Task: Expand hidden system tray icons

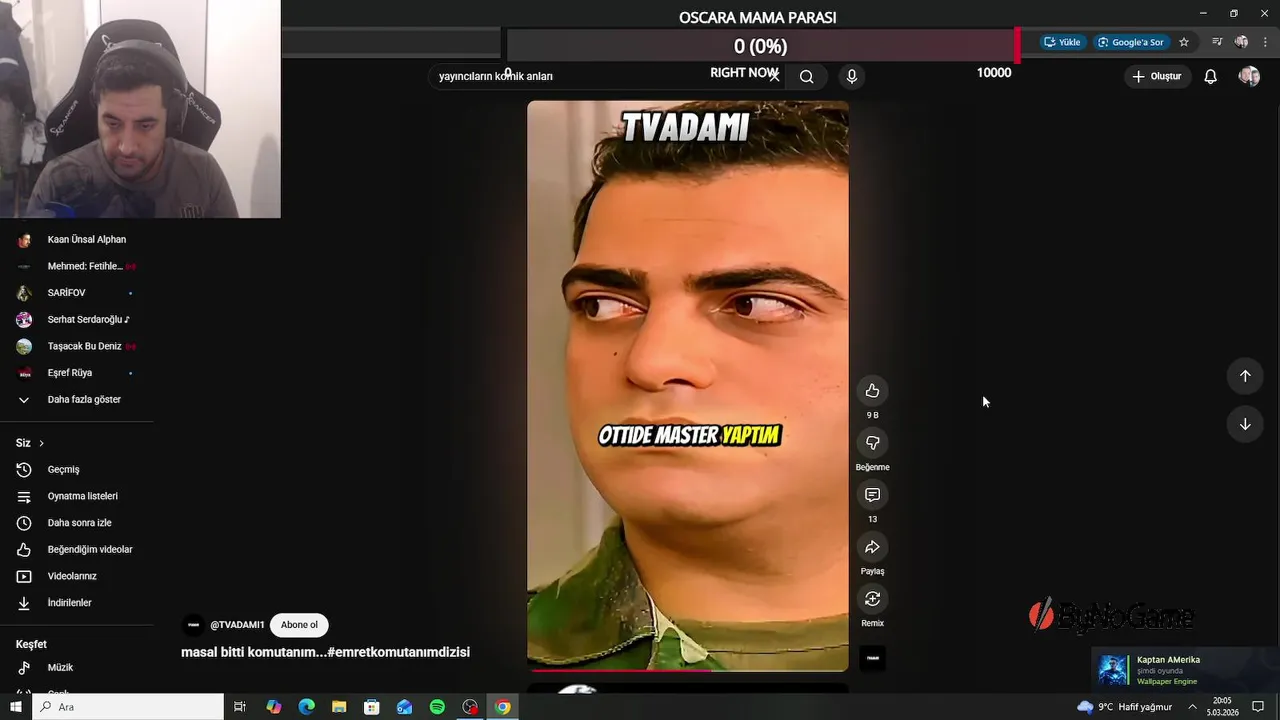Action: pyautogui.click(x=1192, y=707)
